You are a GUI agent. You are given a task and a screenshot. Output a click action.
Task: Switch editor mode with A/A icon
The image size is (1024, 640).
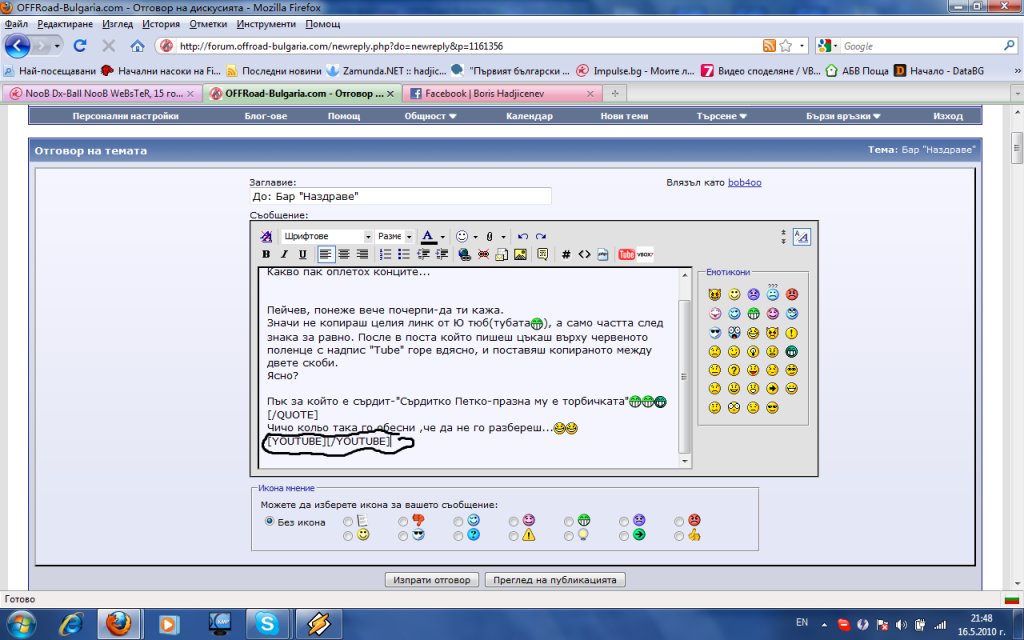coord(801,237)
